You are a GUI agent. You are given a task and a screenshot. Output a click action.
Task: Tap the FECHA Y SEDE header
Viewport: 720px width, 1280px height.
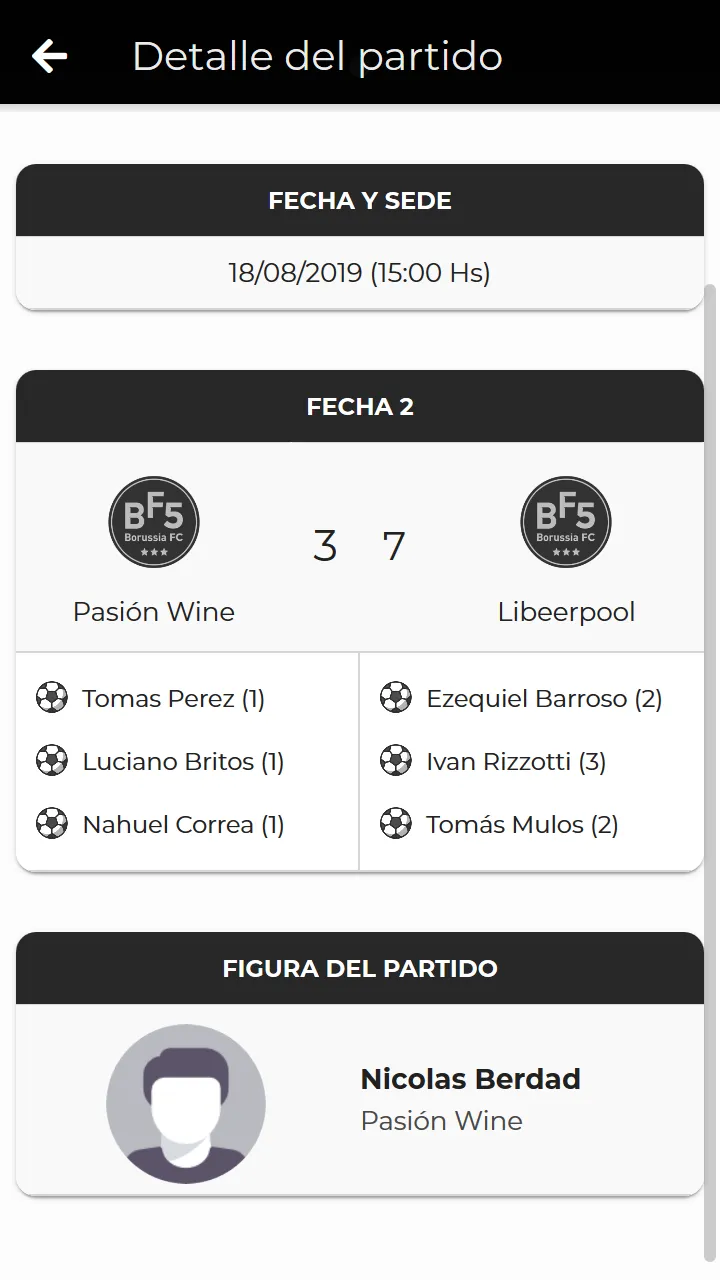360,200
